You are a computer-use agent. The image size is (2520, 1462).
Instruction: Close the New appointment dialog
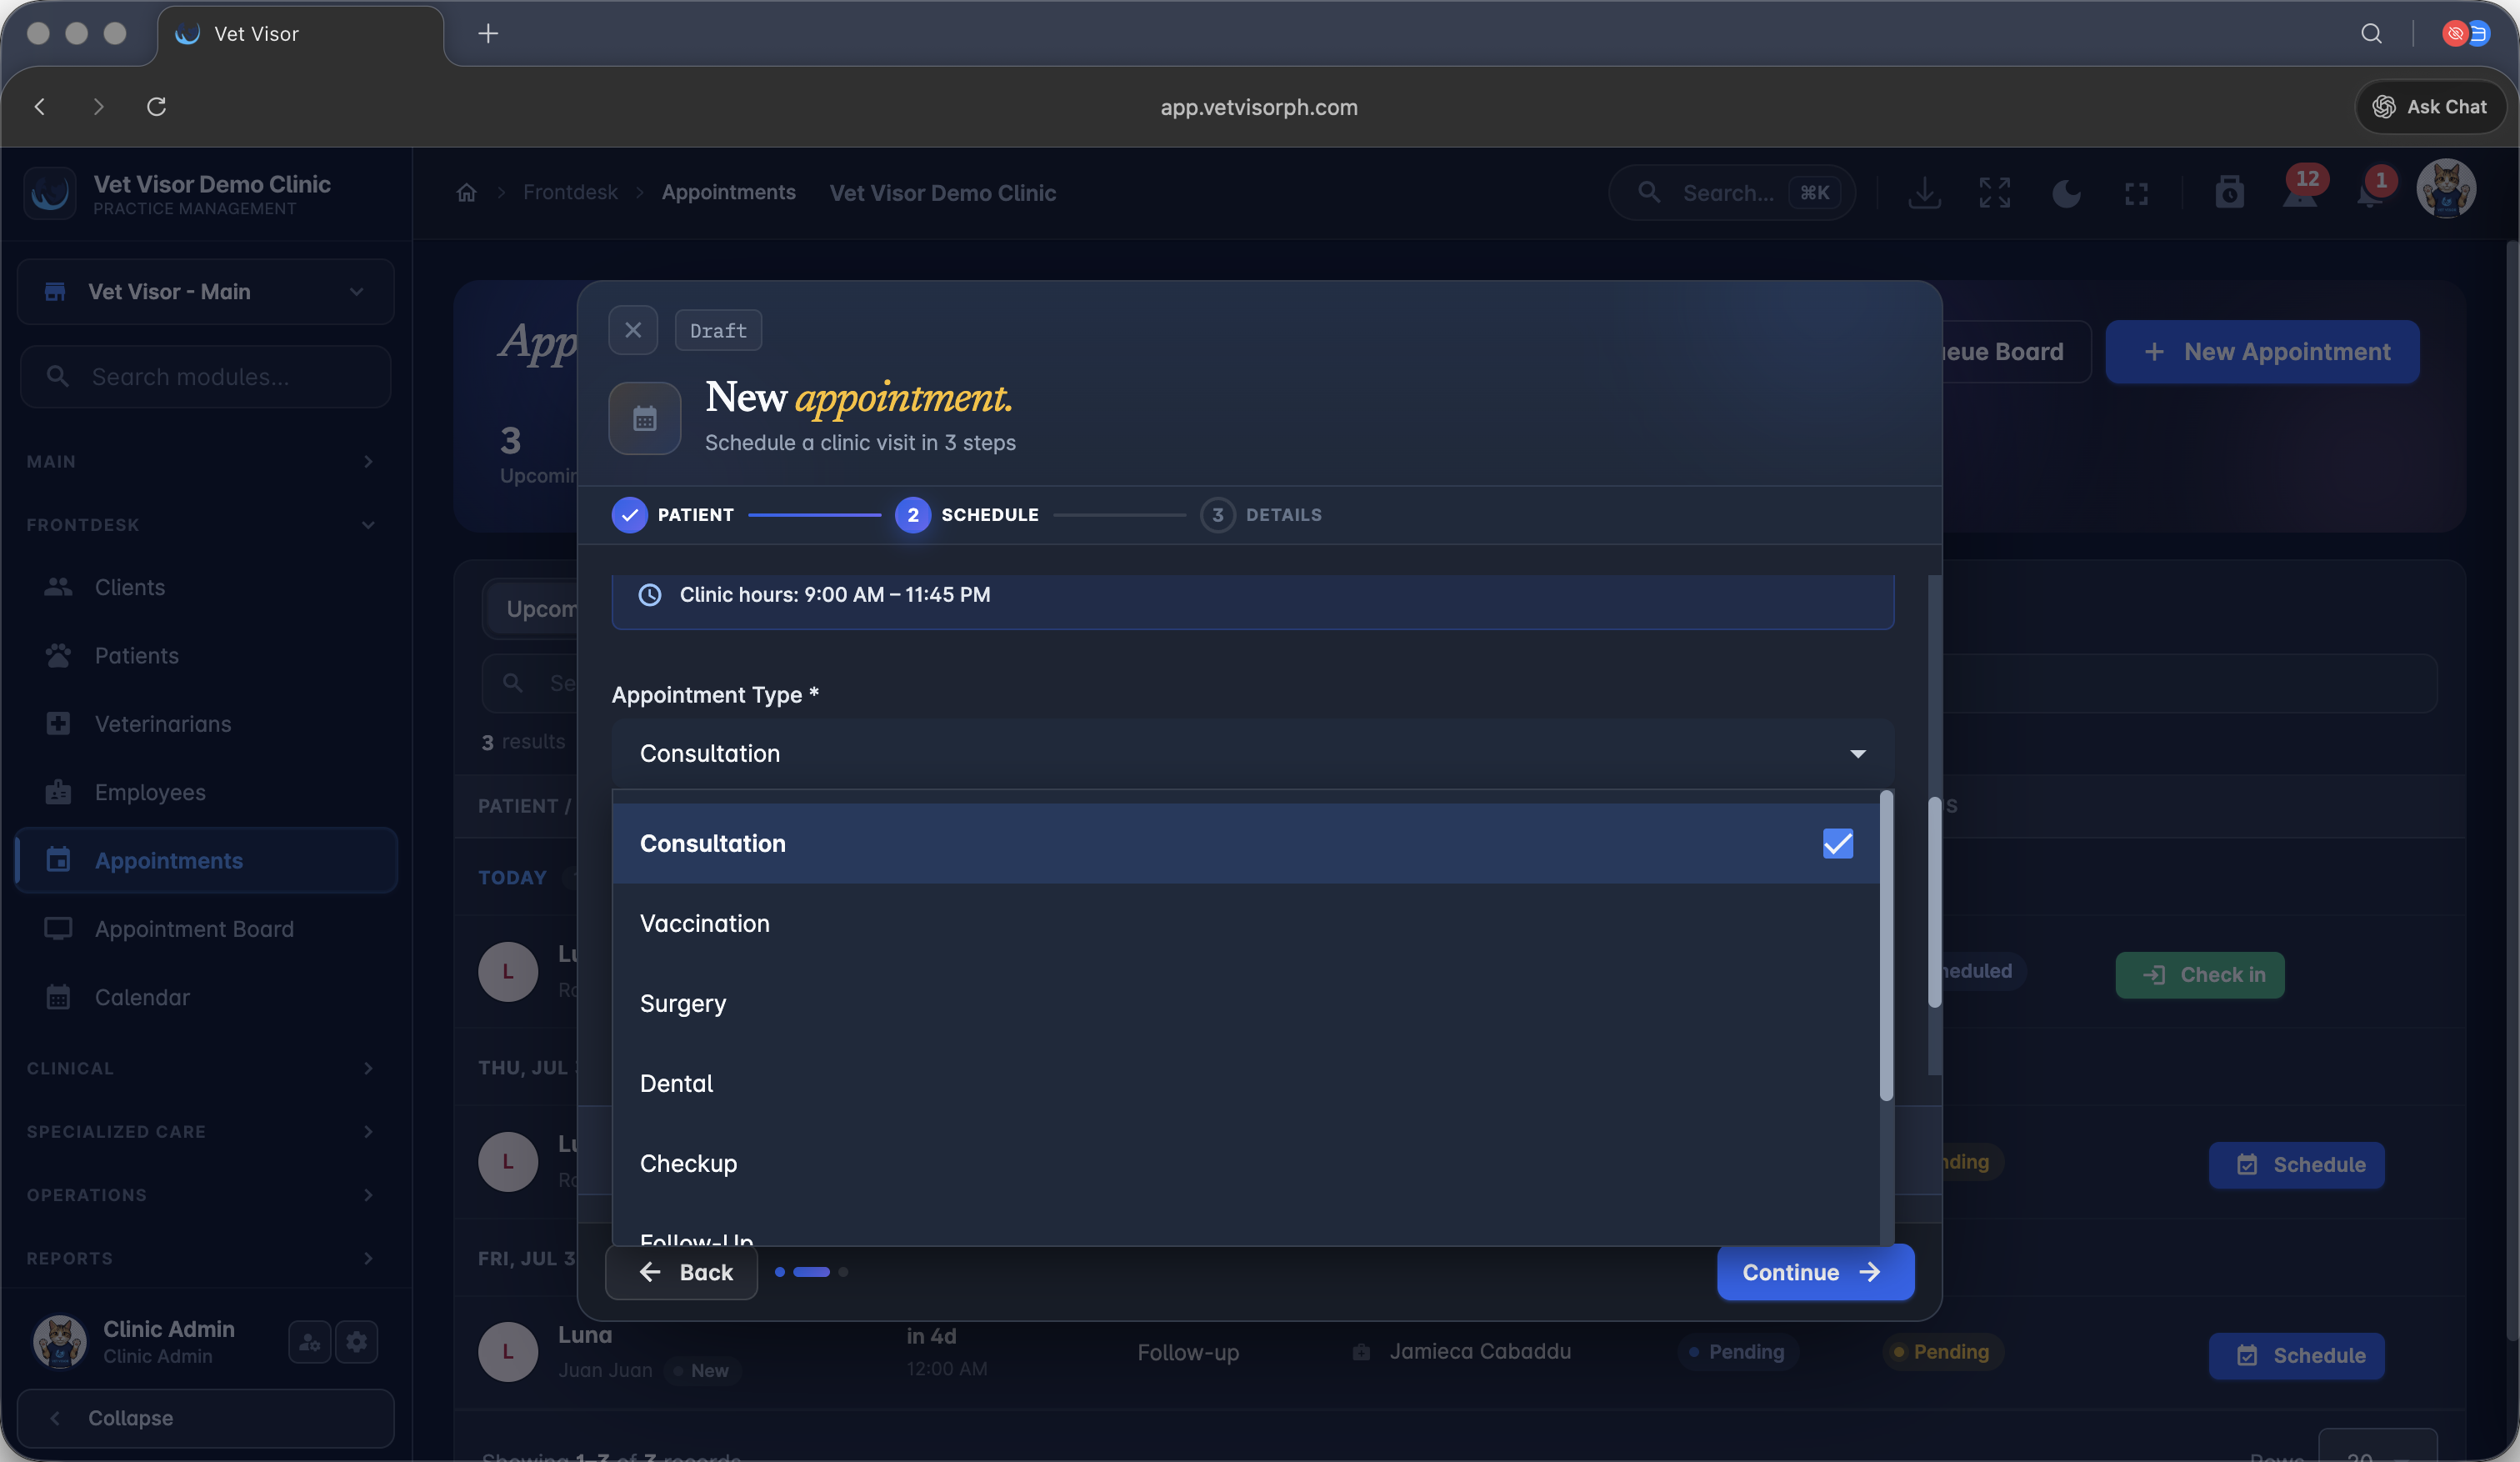point(633,330)
